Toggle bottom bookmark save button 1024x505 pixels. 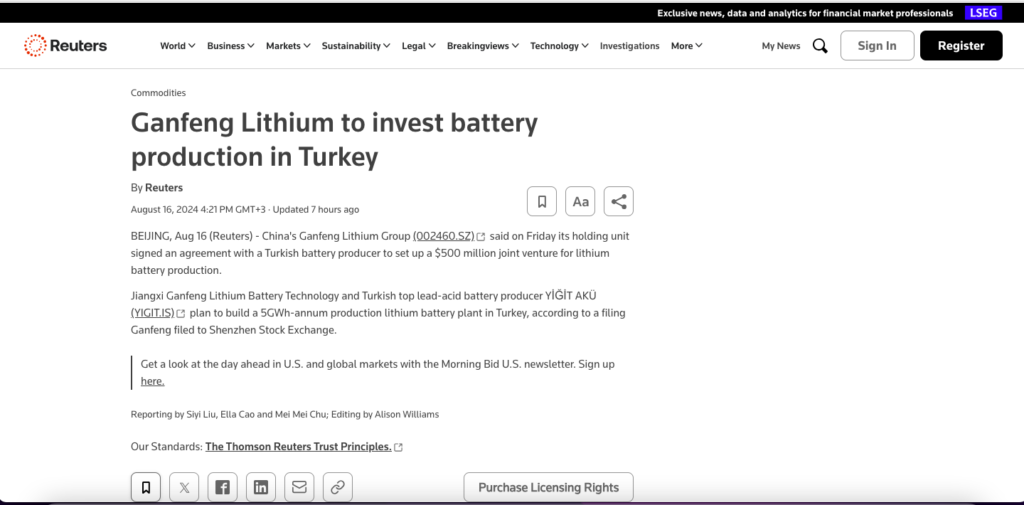tap(146, 487)
